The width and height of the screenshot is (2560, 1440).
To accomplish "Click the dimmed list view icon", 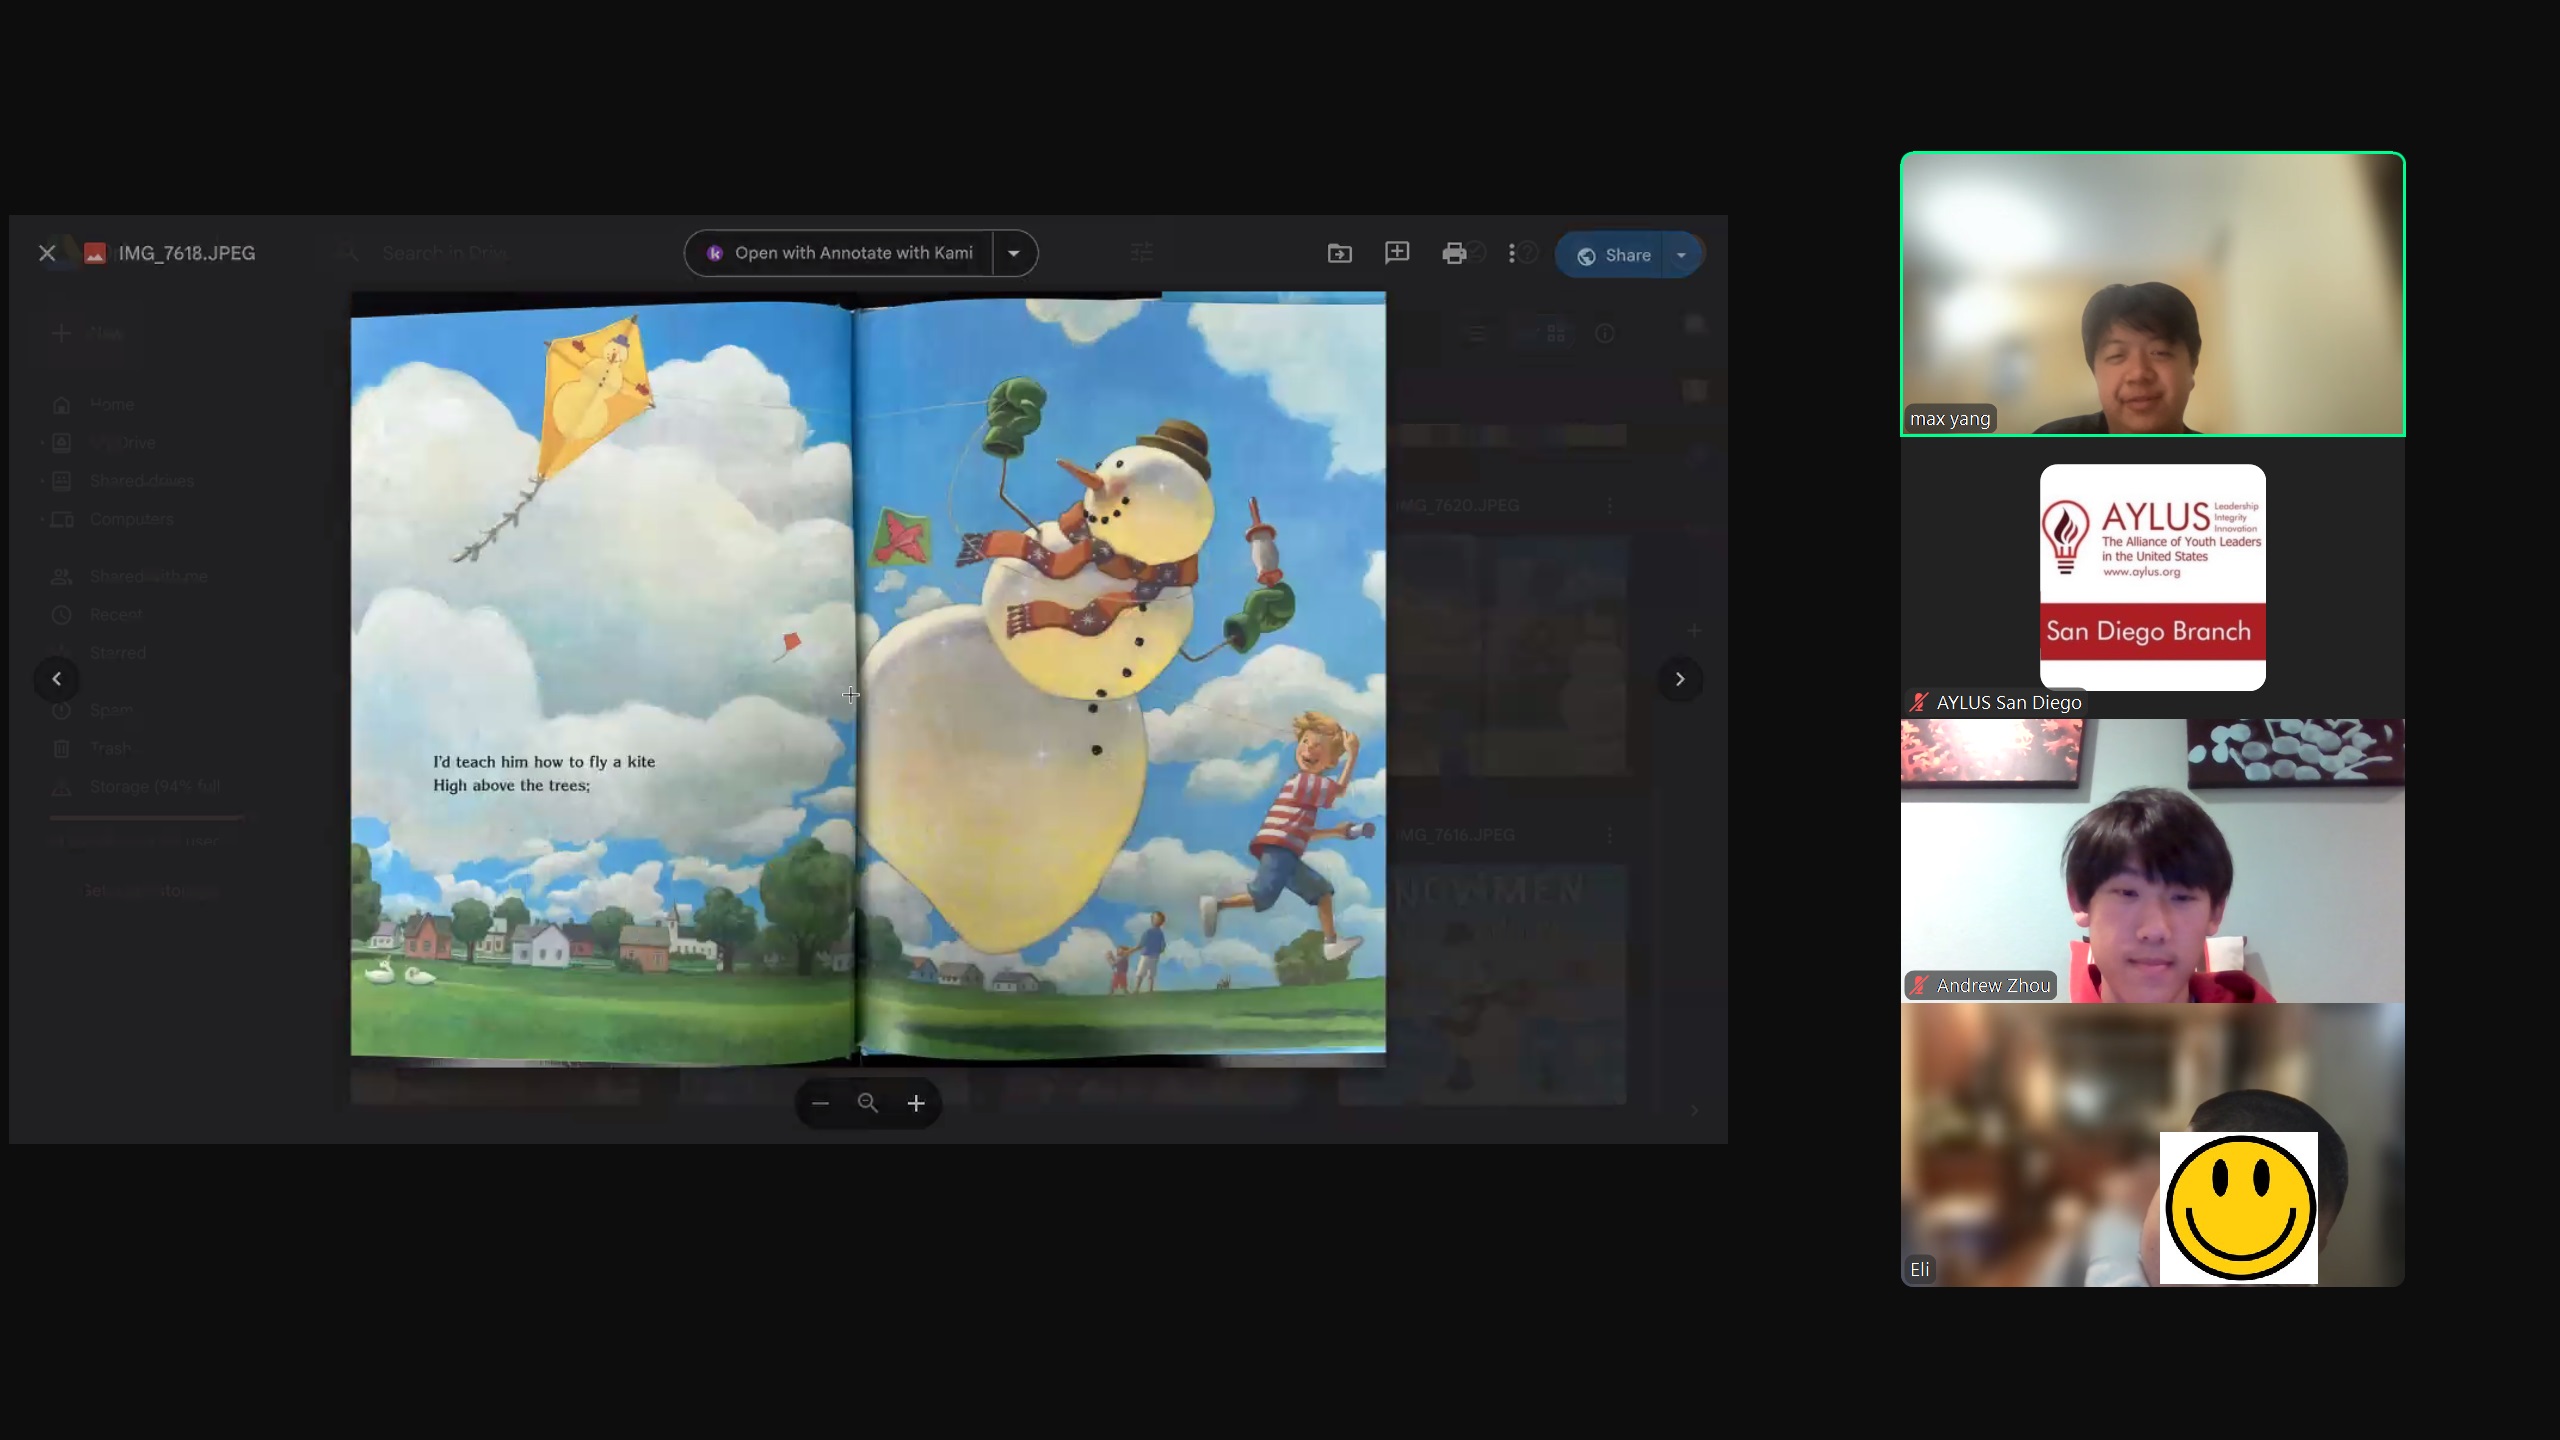I will point(1477,333).
